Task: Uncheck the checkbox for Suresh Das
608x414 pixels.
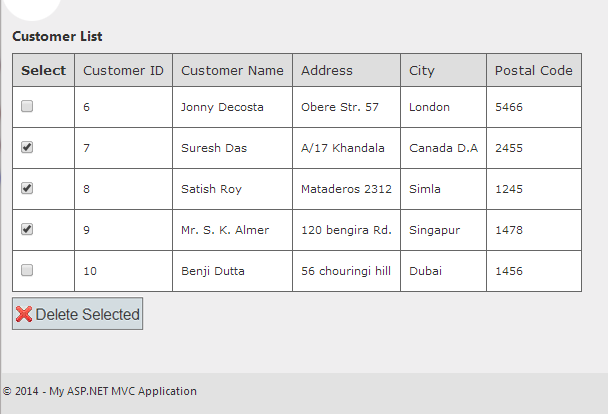Action: click(27, 147)
